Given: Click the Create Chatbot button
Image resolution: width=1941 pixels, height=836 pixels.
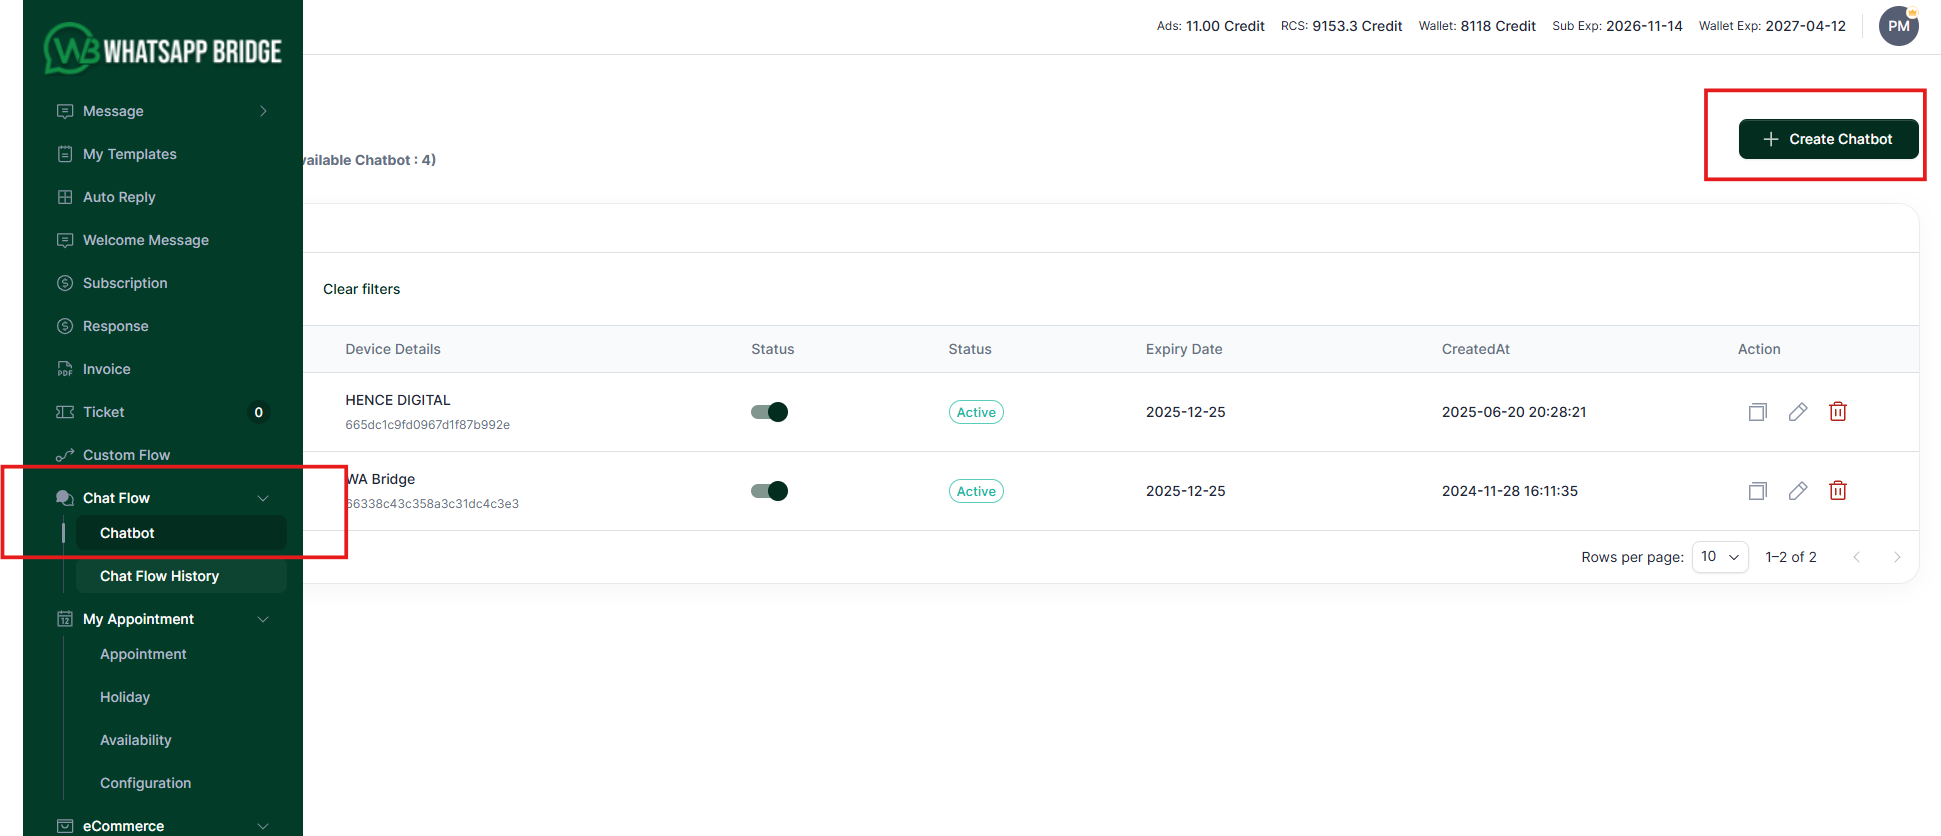Looking at the screenshot, I should [1828, 139].
